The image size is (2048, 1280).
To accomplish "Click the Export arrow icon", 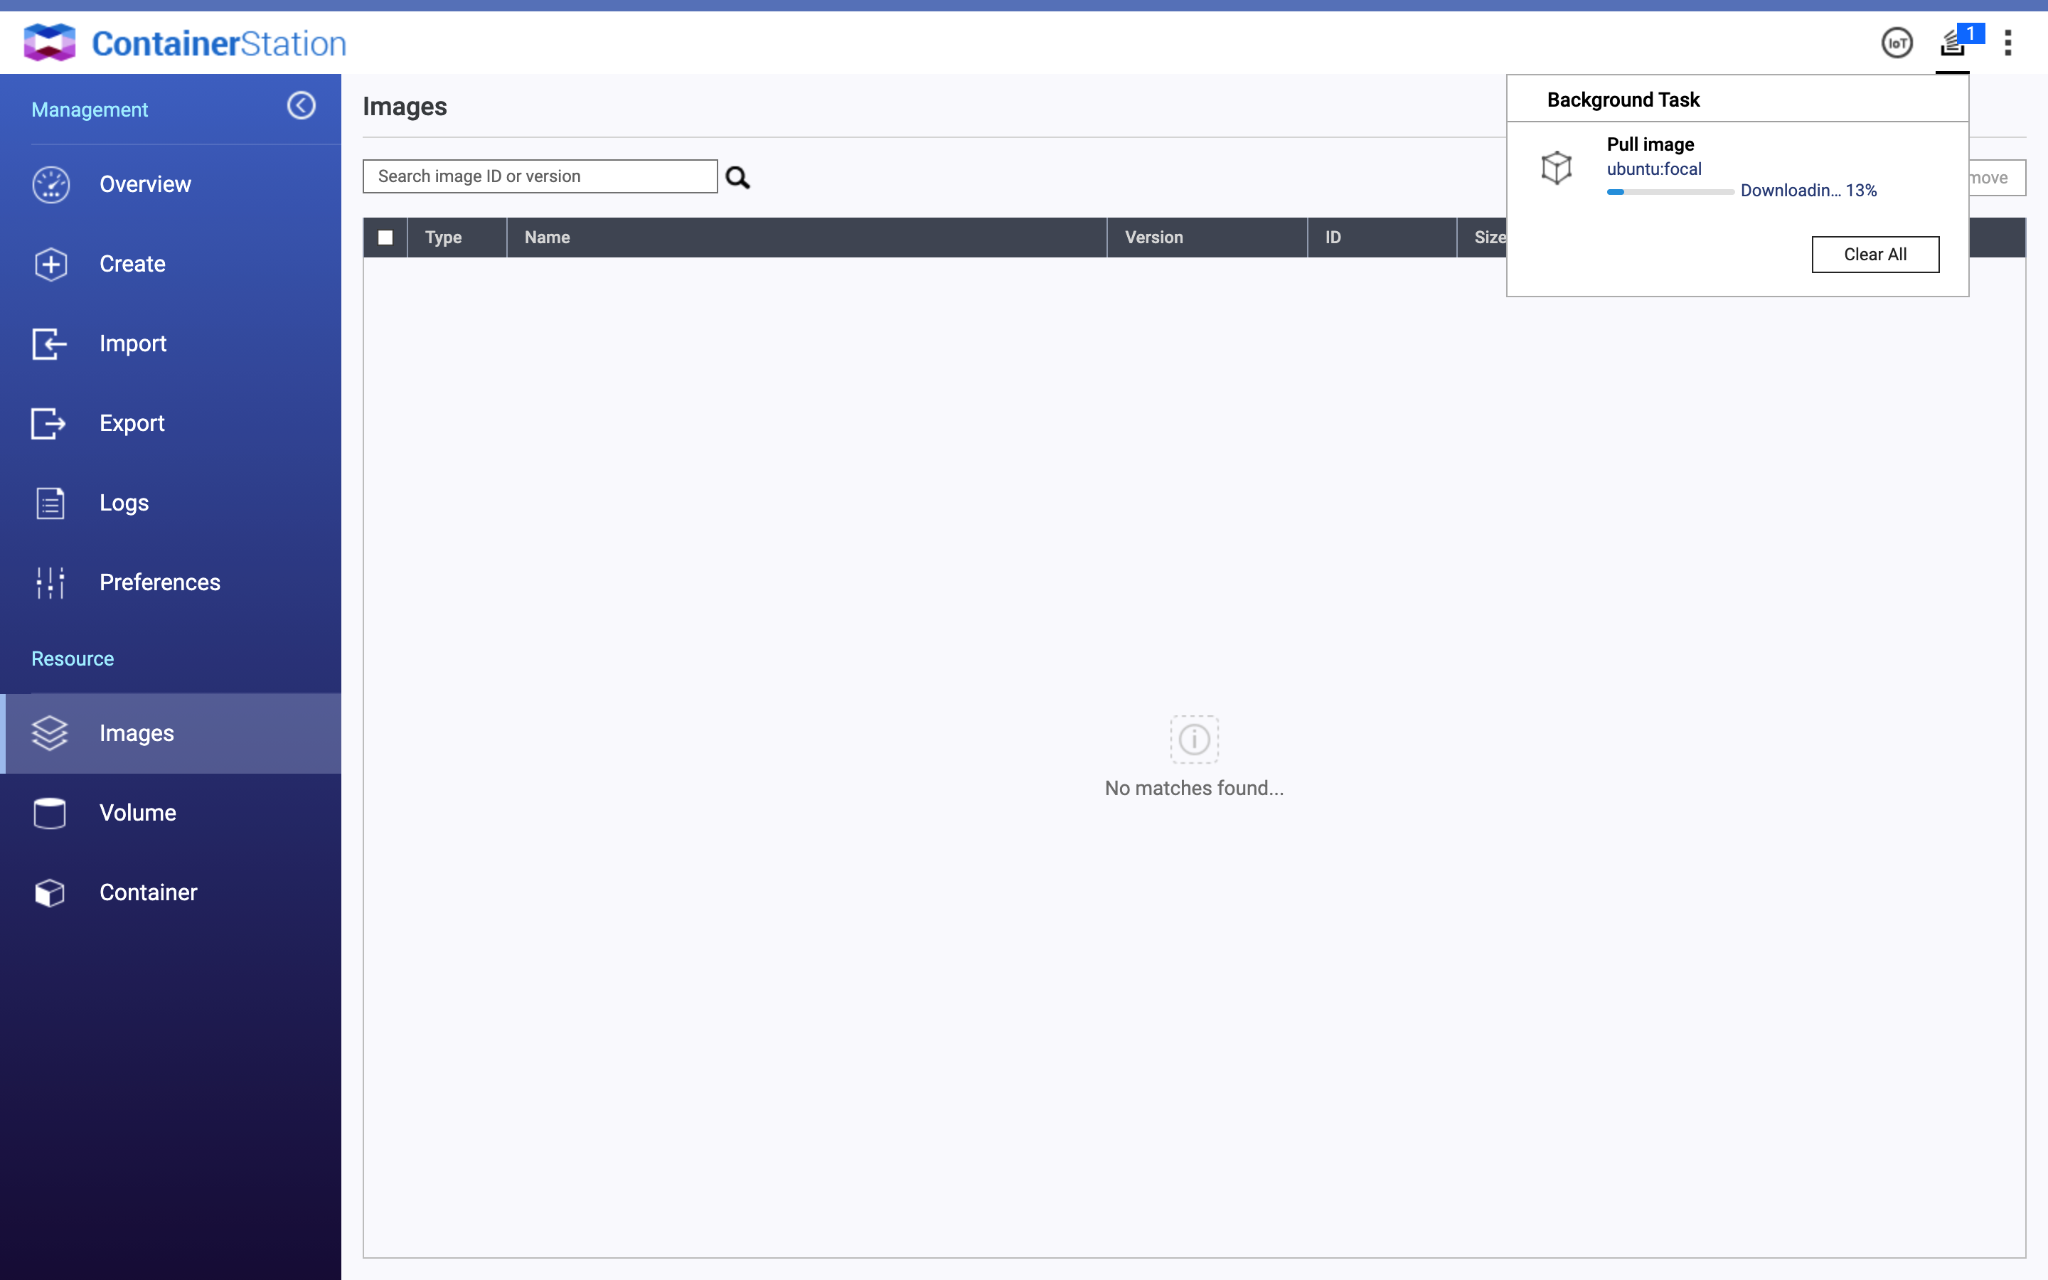I will click(49, 424).
